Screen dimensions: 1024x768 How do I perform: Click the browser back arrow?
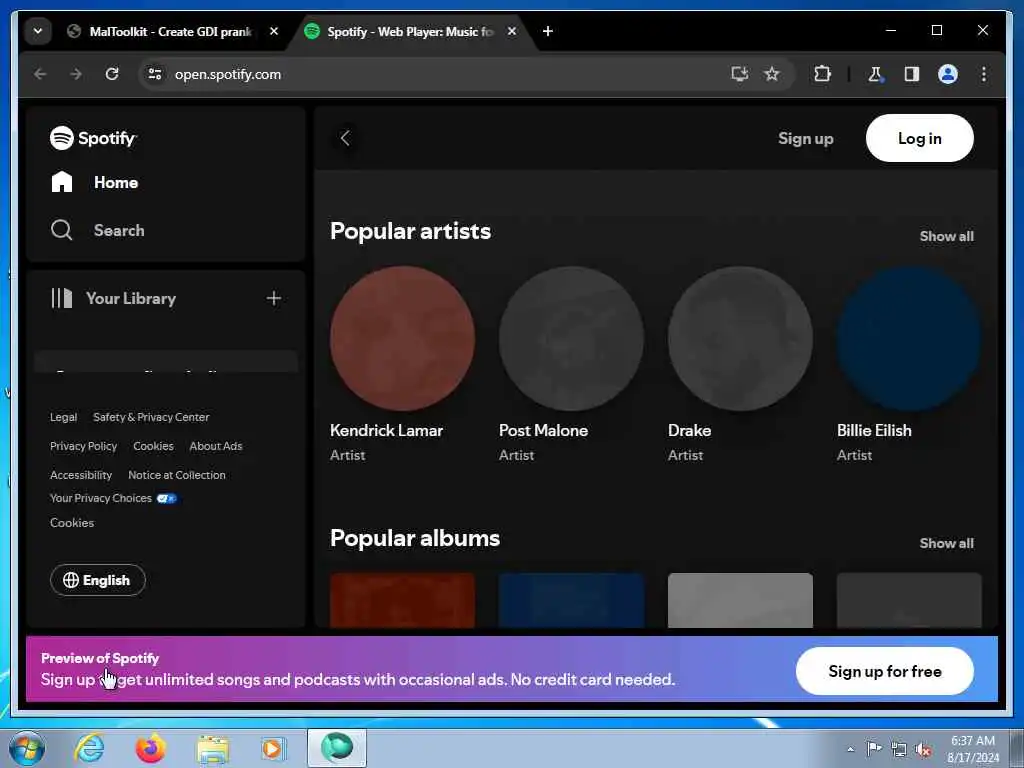[x=40, y=74]
